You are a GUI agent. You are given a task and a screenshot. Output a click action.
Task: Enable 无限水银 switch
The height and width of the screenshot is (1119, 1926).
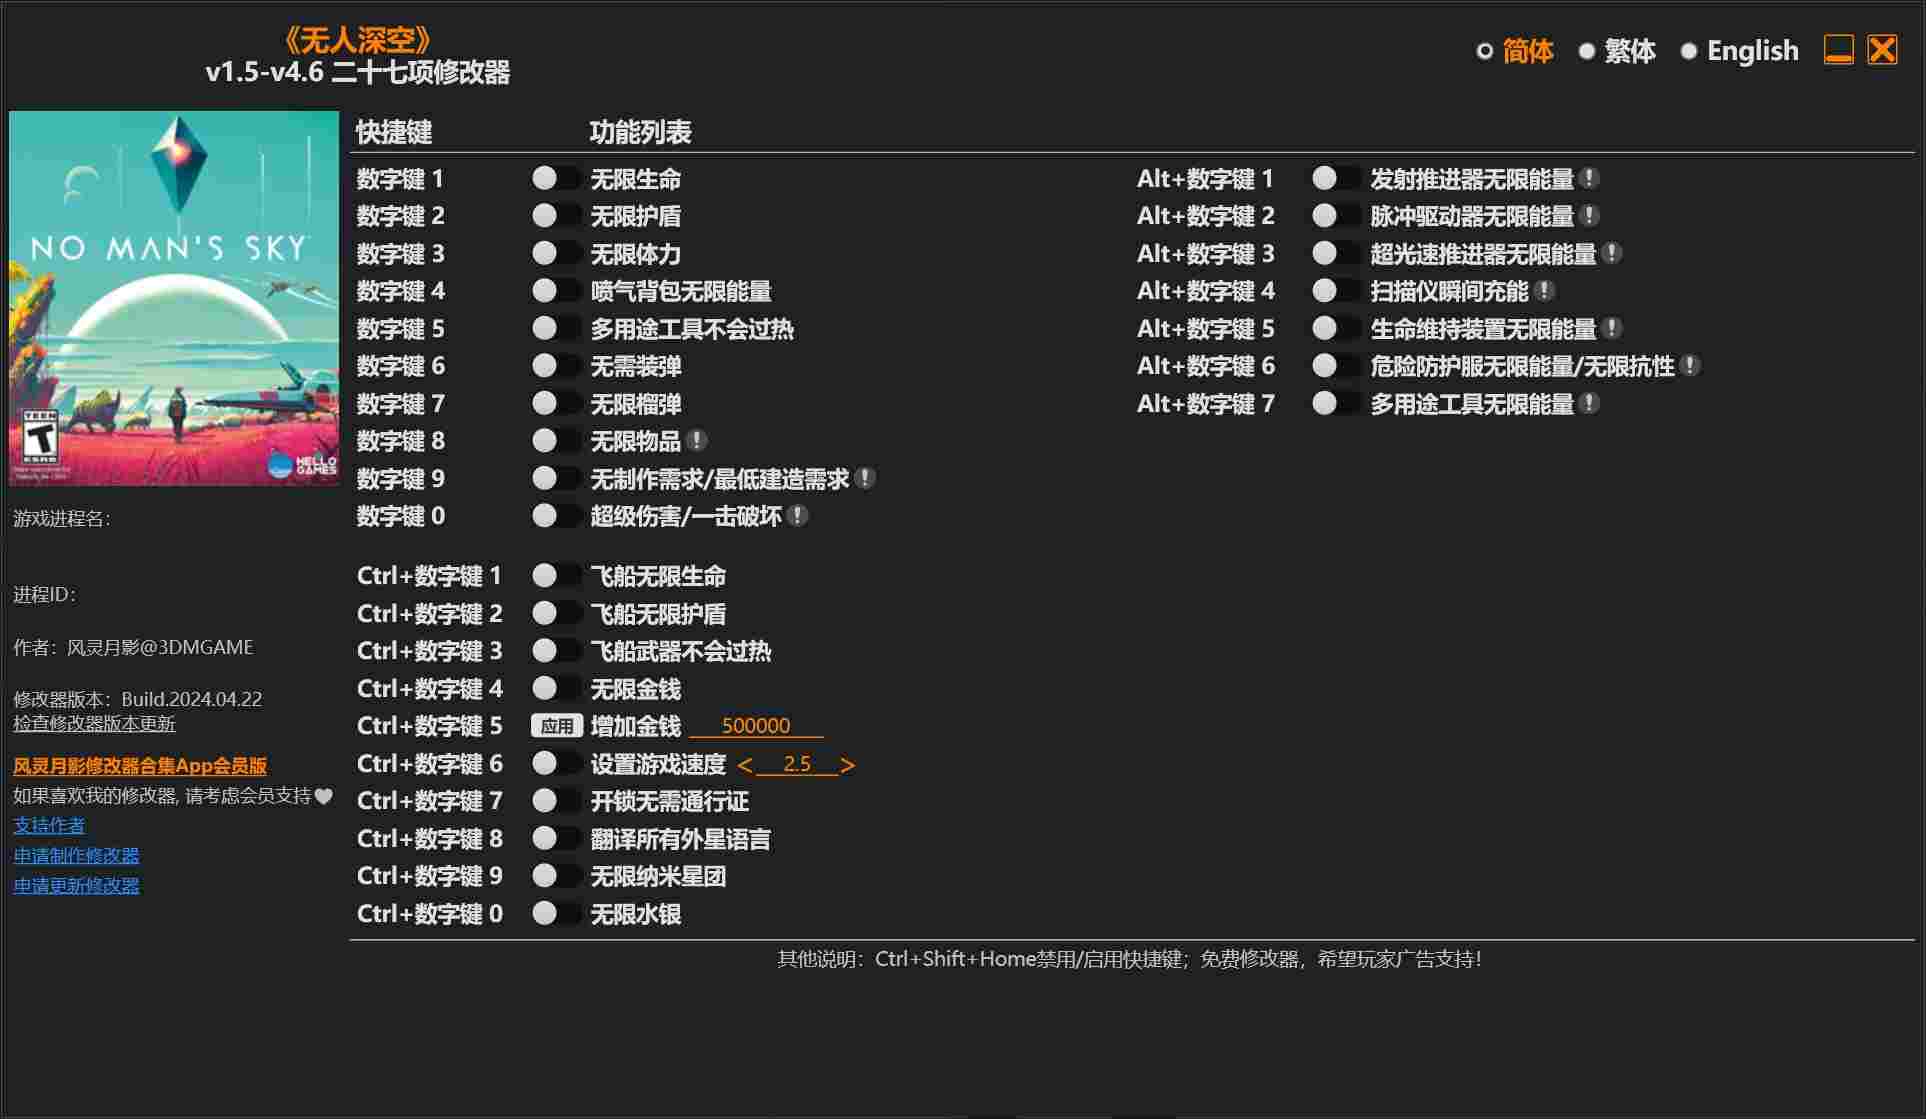click(x=556, y=914)
